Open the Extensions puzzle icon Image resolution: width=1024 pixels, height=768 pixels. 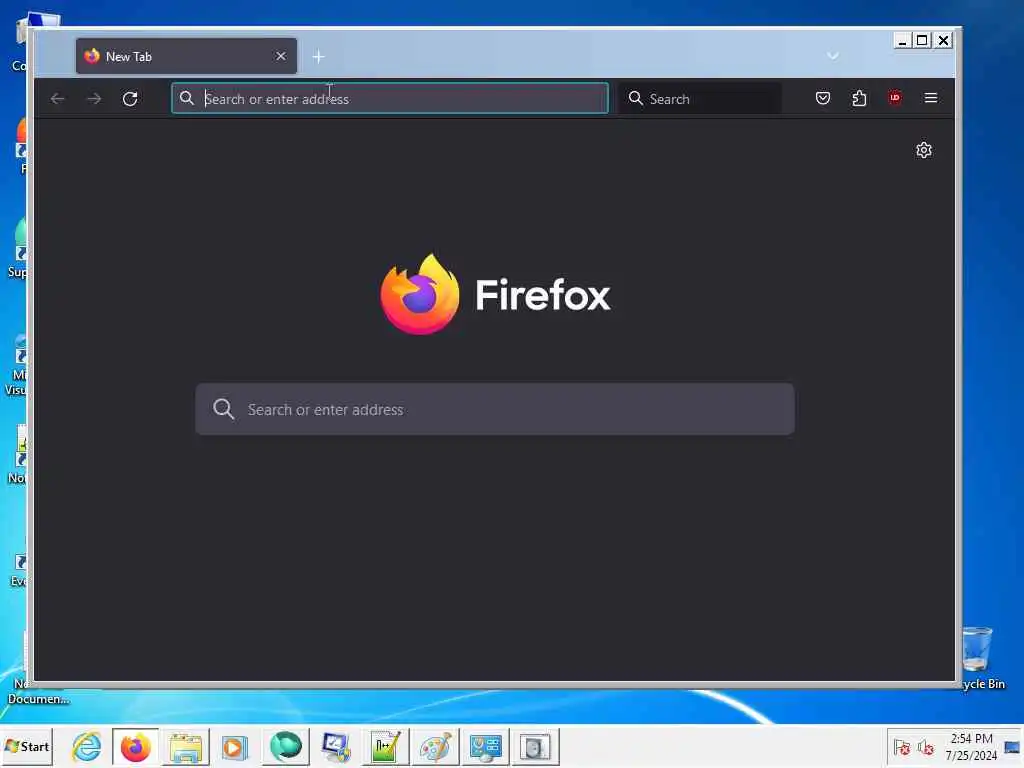859,98
